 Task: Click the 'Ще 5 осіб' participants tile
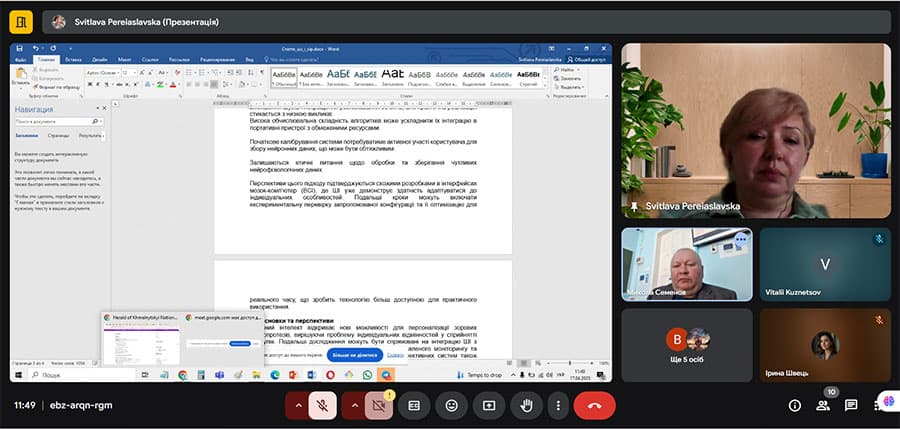(686, 344)
